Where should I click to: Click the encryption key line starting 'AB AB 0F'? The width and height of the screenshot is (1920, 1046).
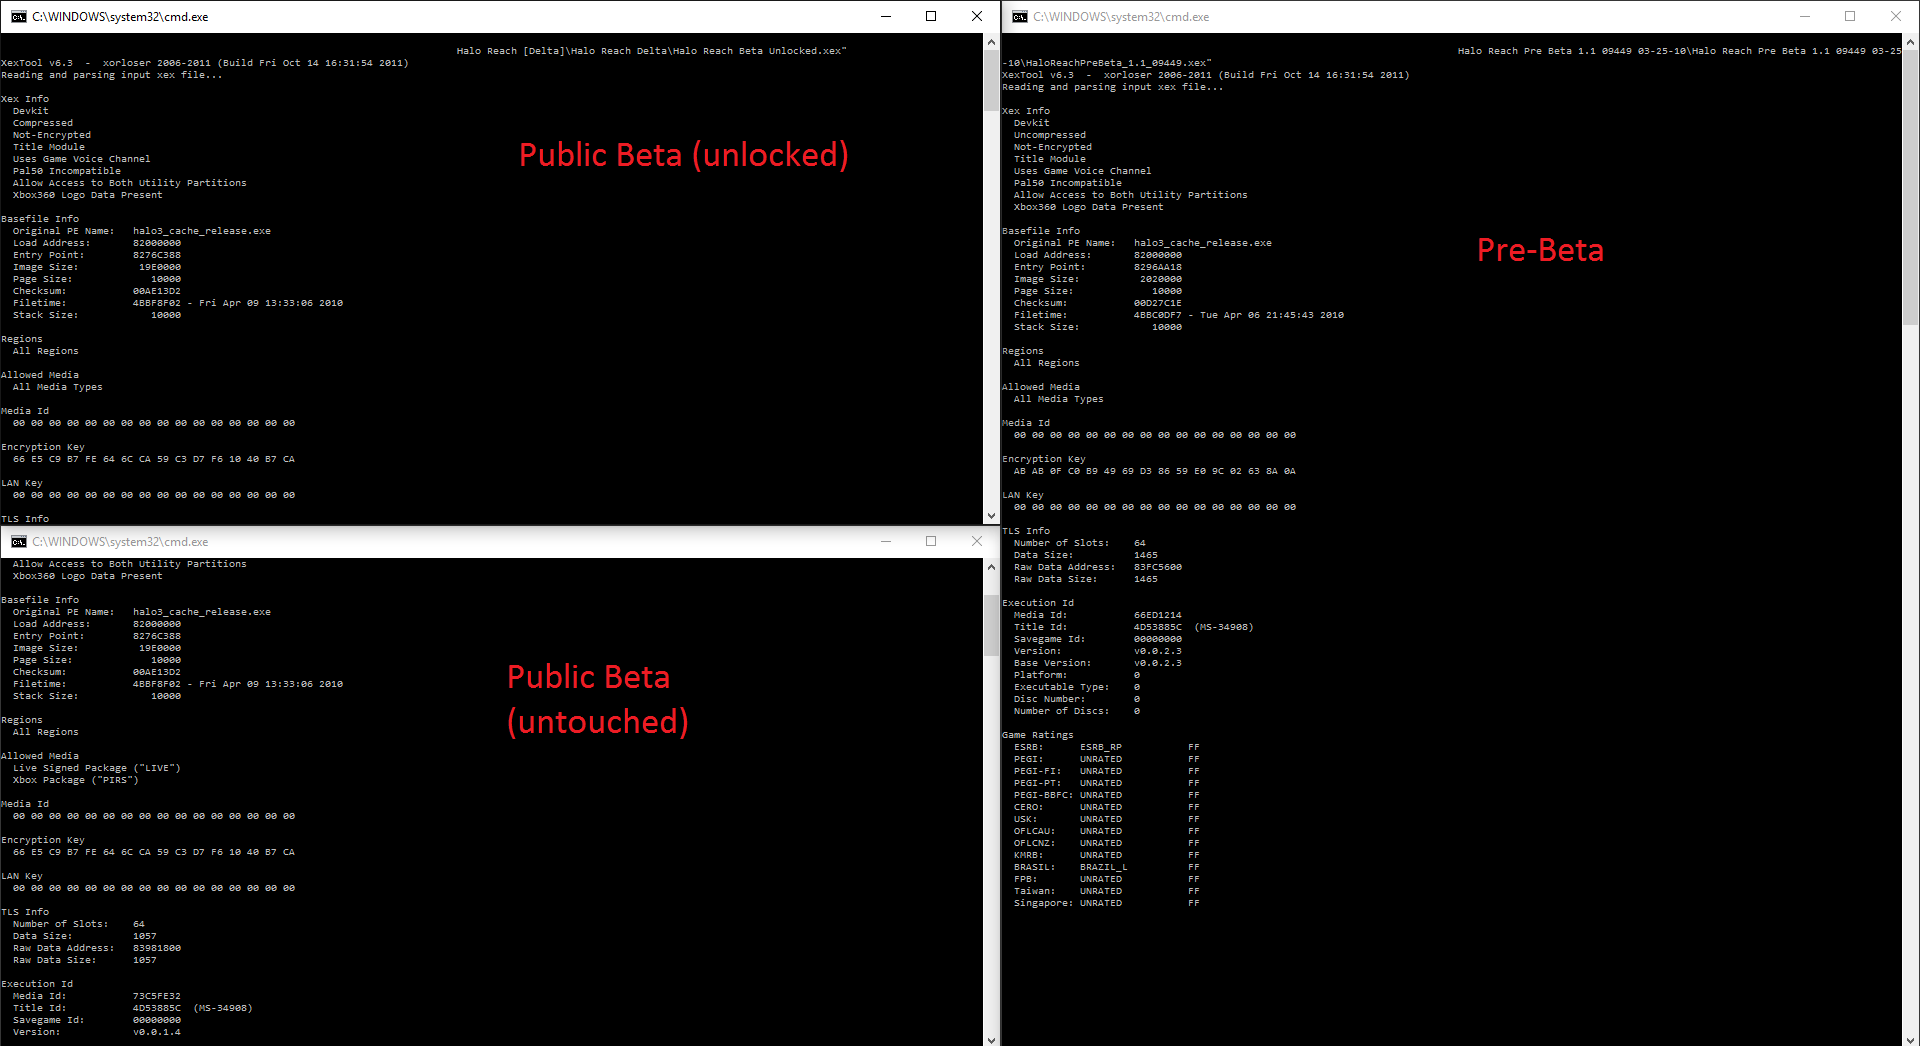(1154, 471)
